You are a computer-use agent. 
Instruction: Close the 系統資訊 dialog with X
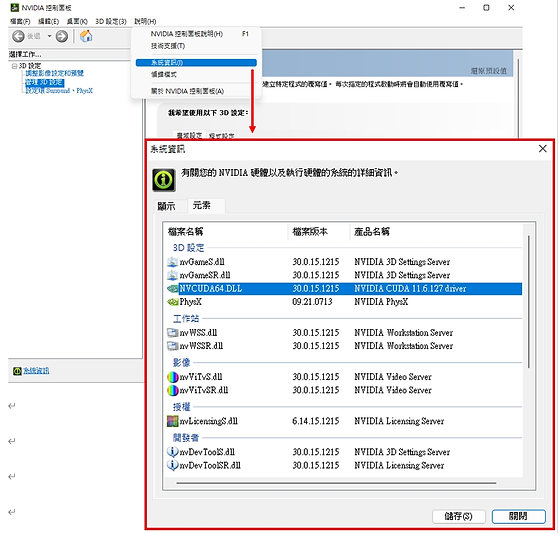542,149
